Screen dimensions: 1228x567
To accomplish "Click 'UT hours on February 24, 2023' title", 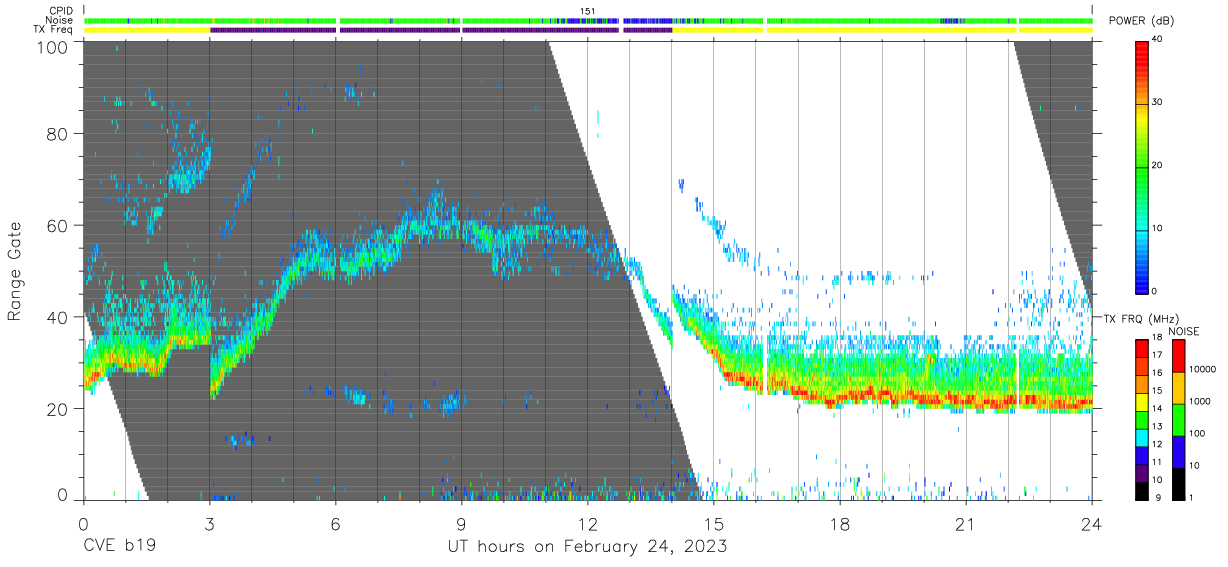I will pos(587,547).
